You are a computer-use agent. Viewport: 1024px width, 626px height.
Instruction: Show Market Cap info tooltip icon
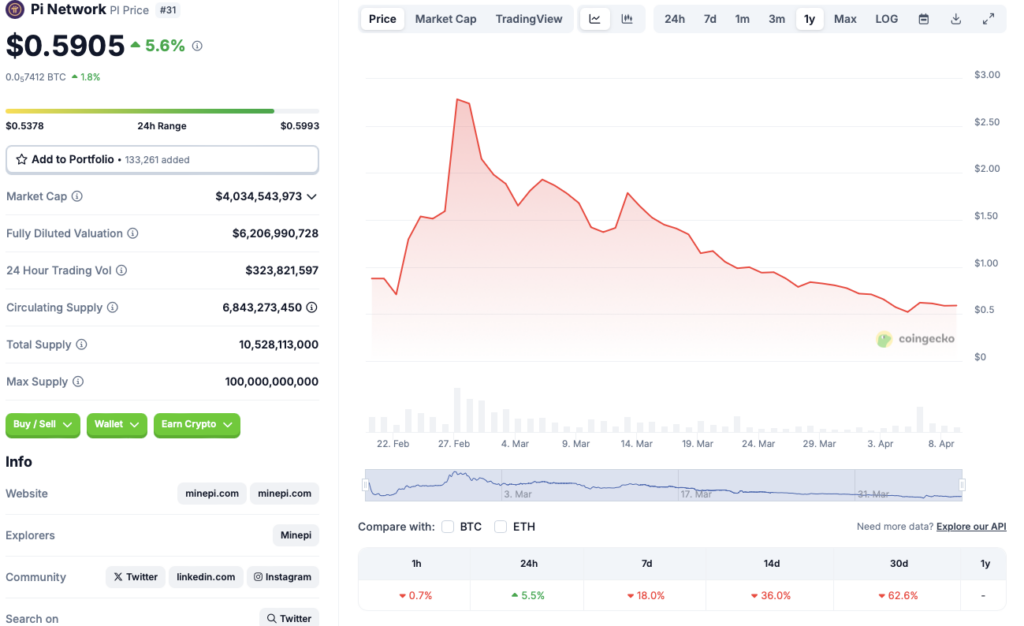tap(77, 196)
